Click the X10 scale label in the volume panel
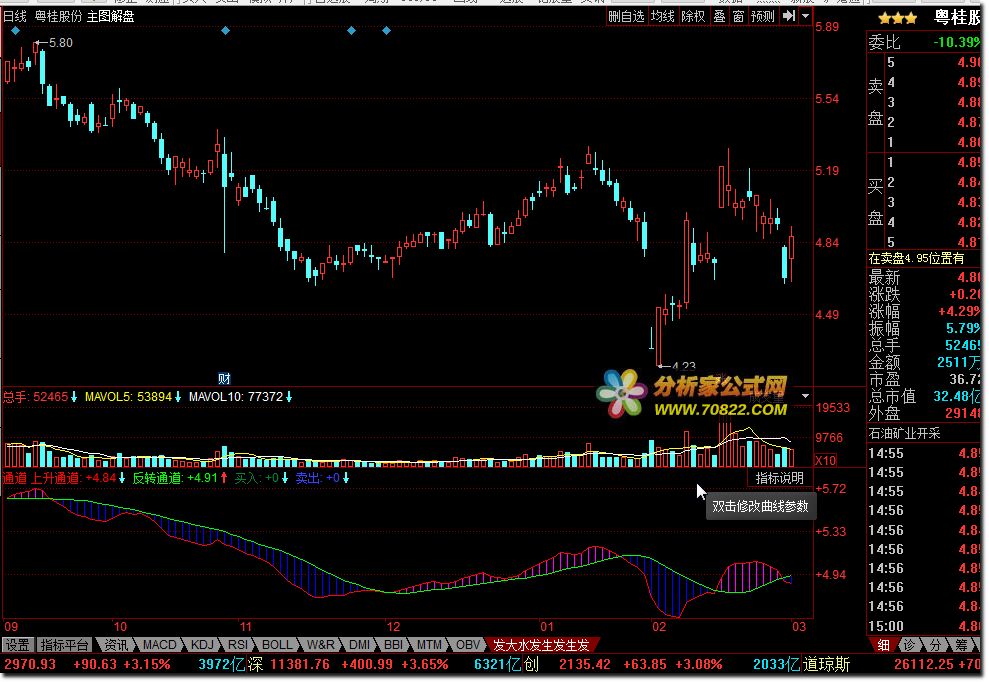 [825, 461]
